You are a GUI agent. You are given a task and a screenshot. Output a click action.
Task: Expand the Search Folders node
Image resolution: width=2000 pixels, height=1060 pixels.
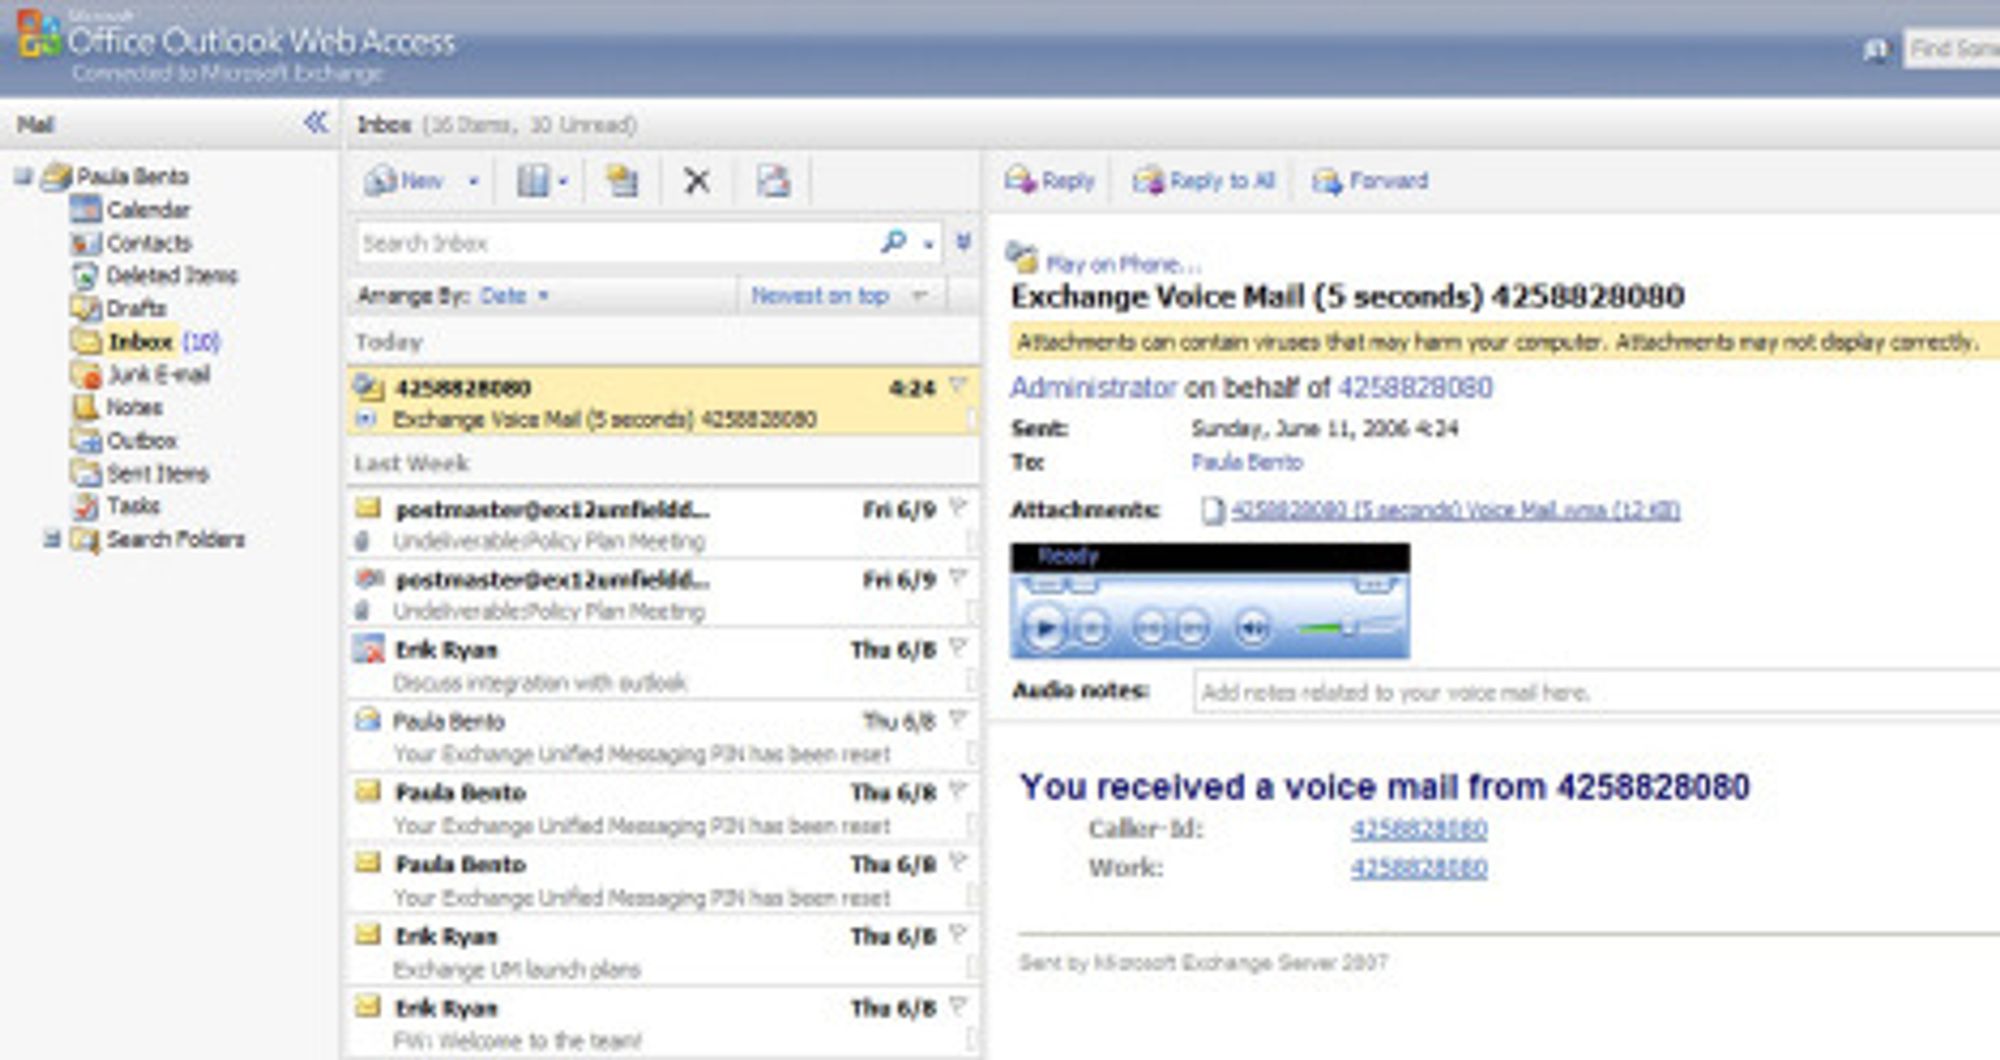(52, 539)
